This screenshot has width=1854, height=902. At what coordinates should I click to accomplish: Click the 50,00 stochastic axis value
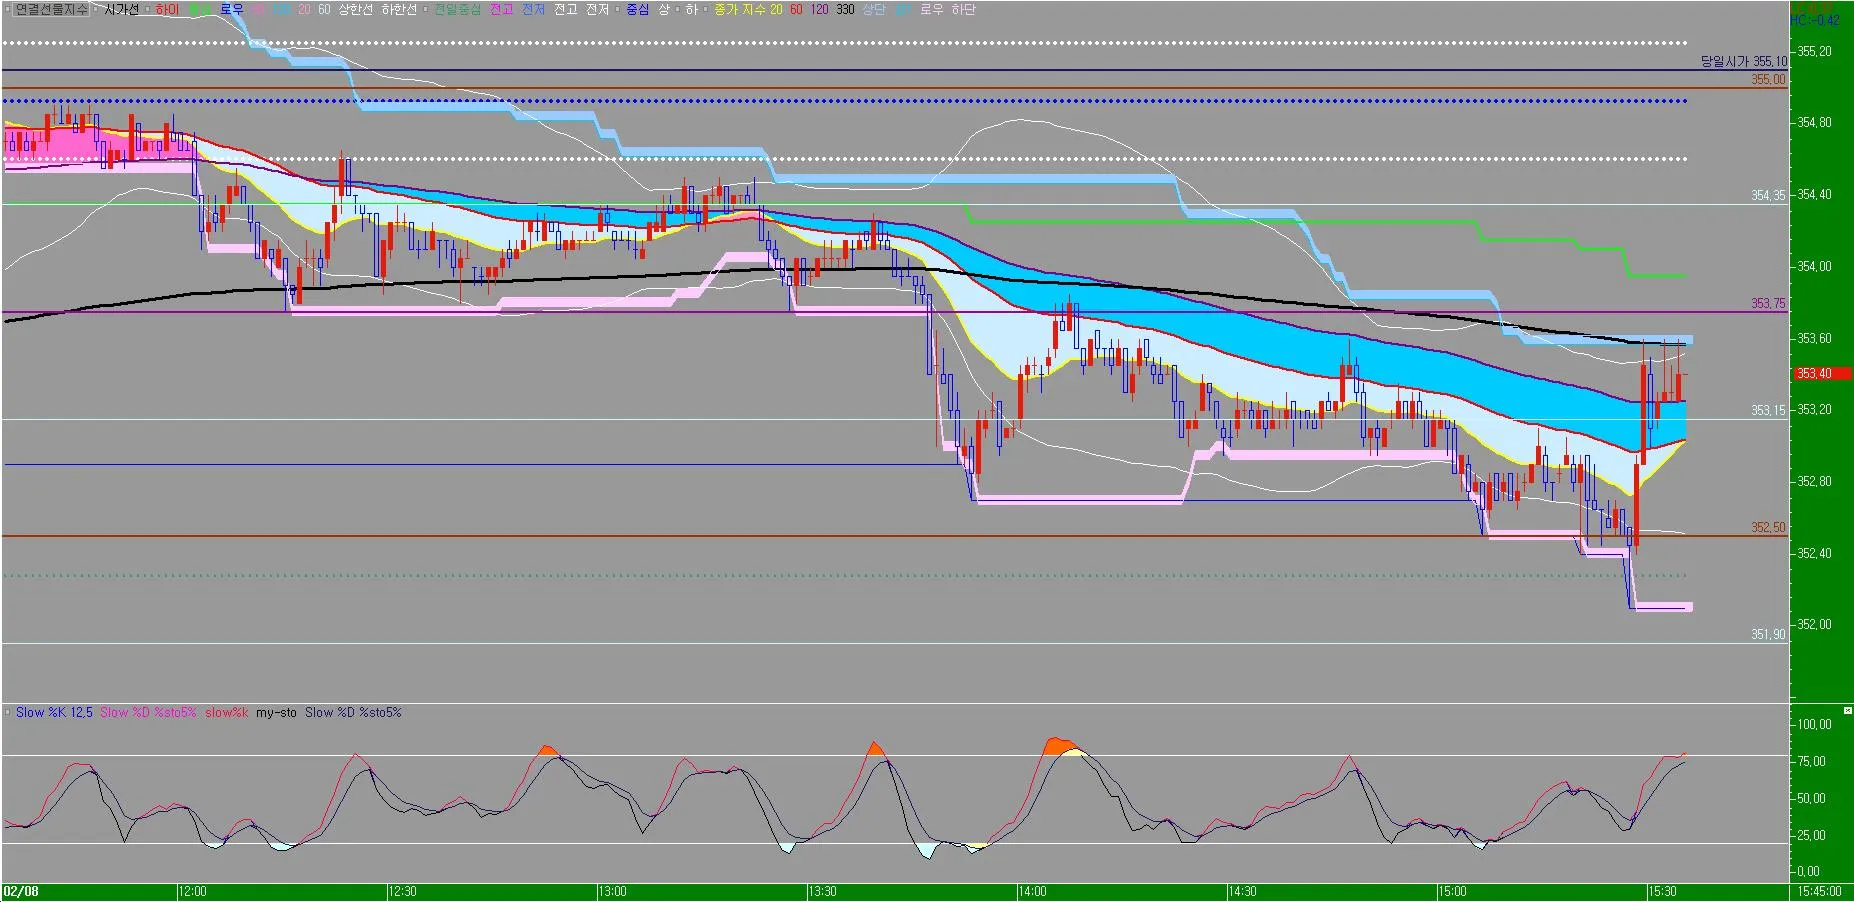1811,798
